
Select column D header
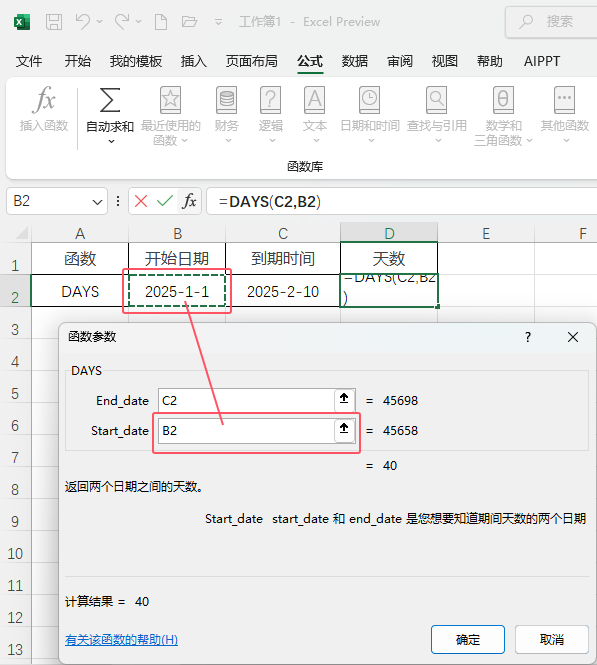pyautogui.click(x=389, y=233)
